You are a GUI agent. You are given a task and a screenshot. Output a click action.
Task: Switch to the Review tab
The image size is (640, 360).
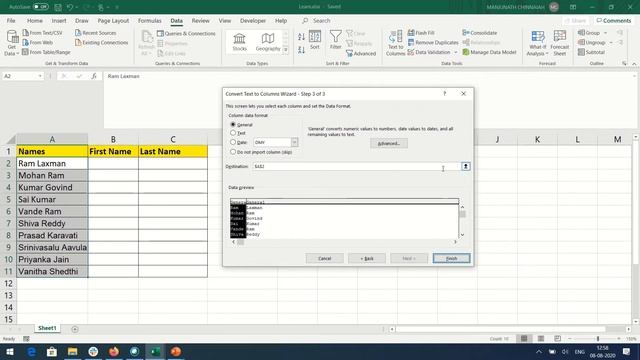tap(200, 20)
